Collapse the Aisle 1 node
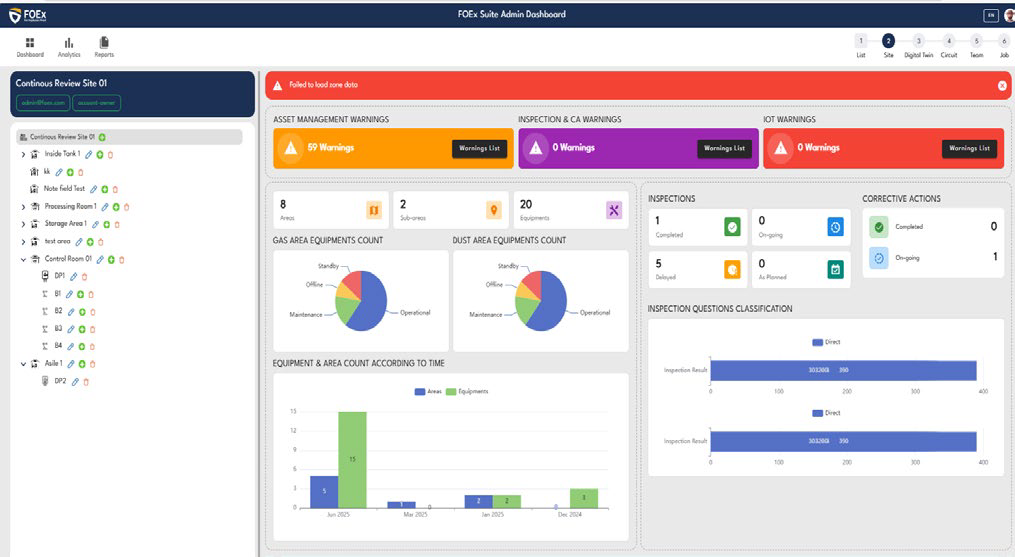The width and height of the screenshot is (1015, 557). (23, 365)
